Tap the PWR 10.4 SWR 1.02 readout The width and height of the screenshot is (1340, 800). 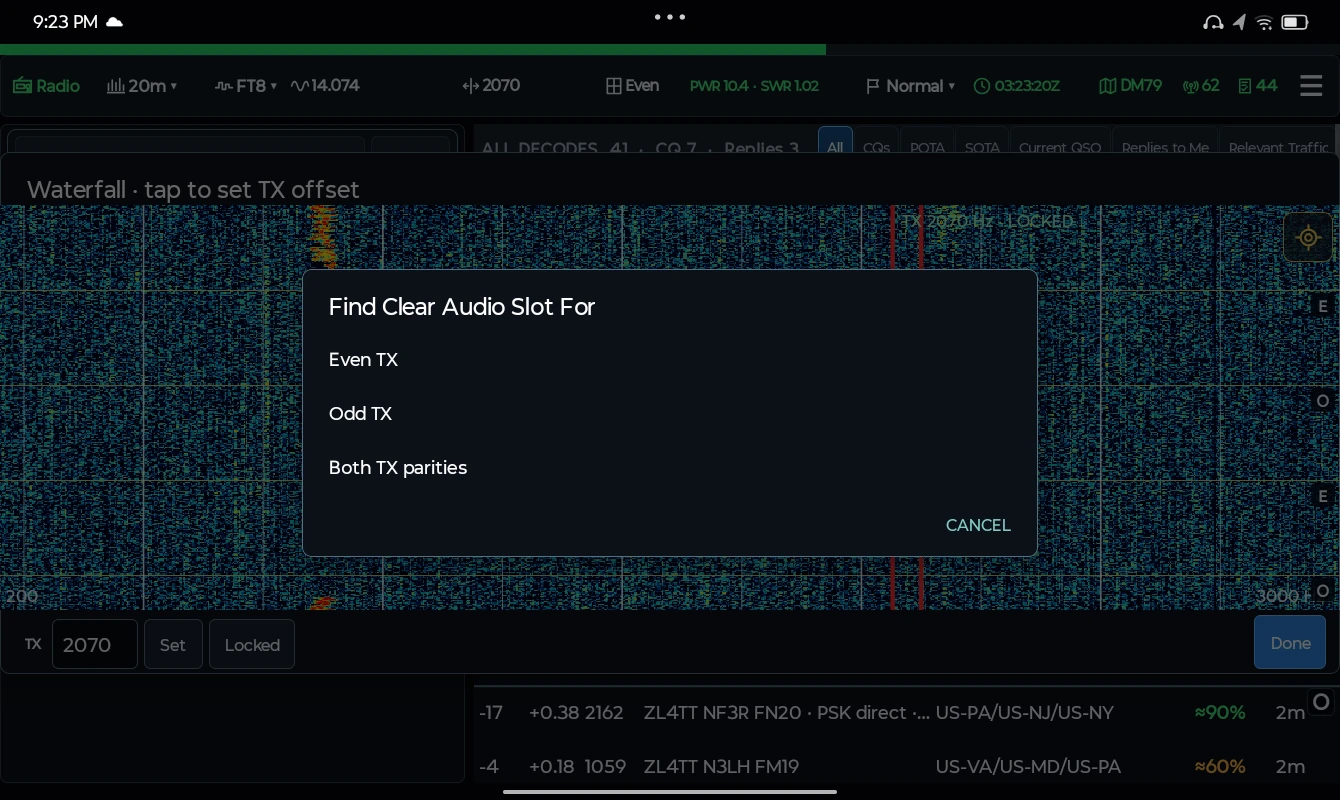point(754,86)
